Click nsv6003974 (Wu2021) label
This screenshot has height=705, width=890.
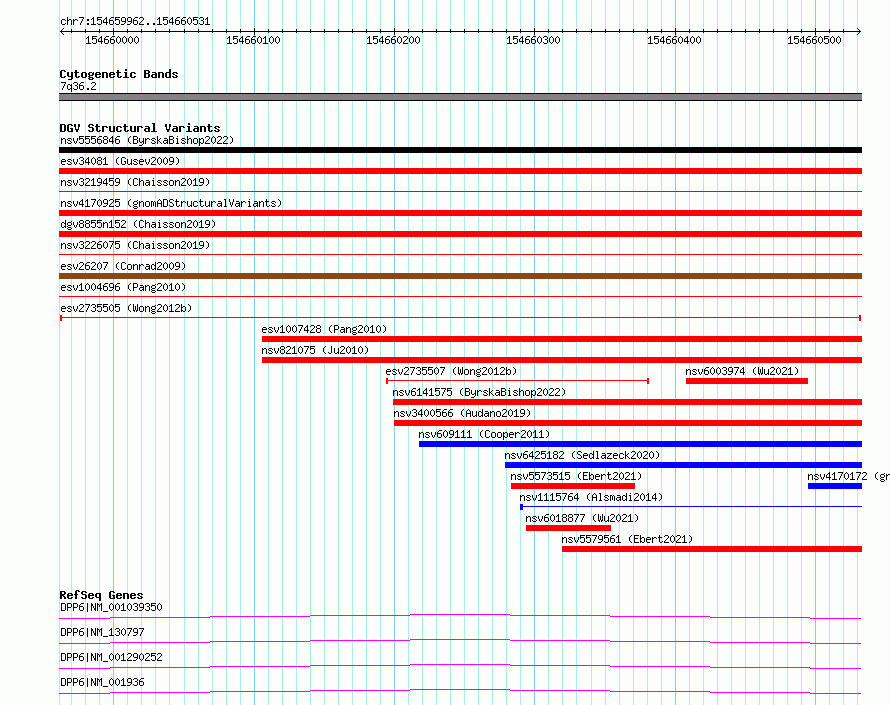(742, 371)
